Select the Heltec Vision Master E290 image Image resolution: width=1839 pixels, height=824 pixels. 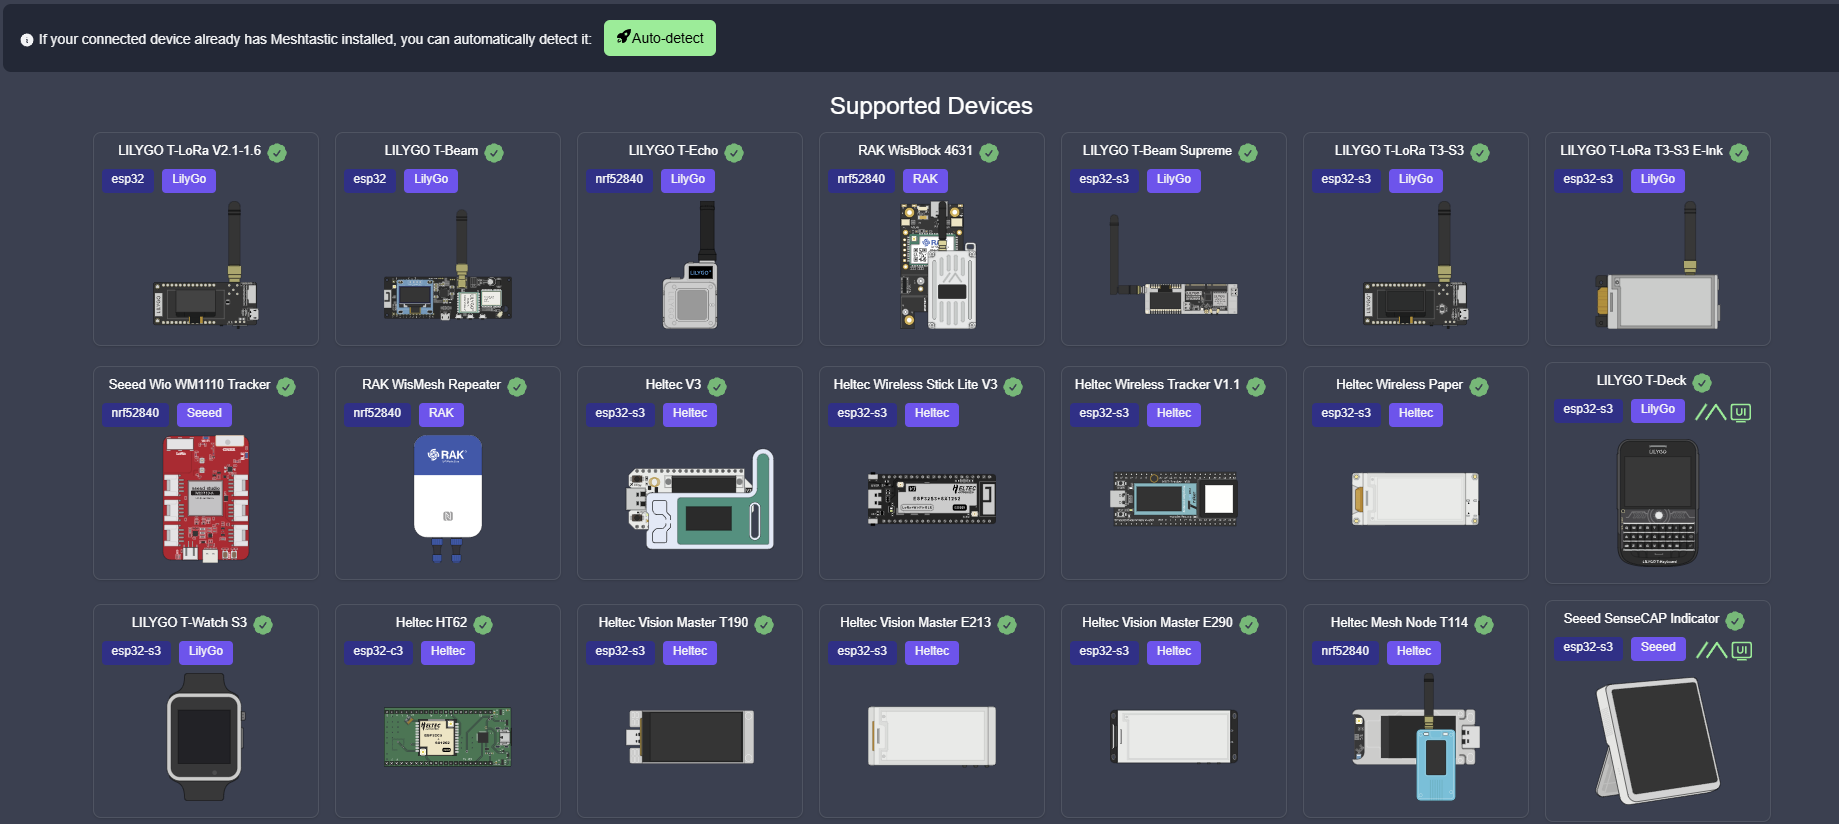[x=1174, y=737]
